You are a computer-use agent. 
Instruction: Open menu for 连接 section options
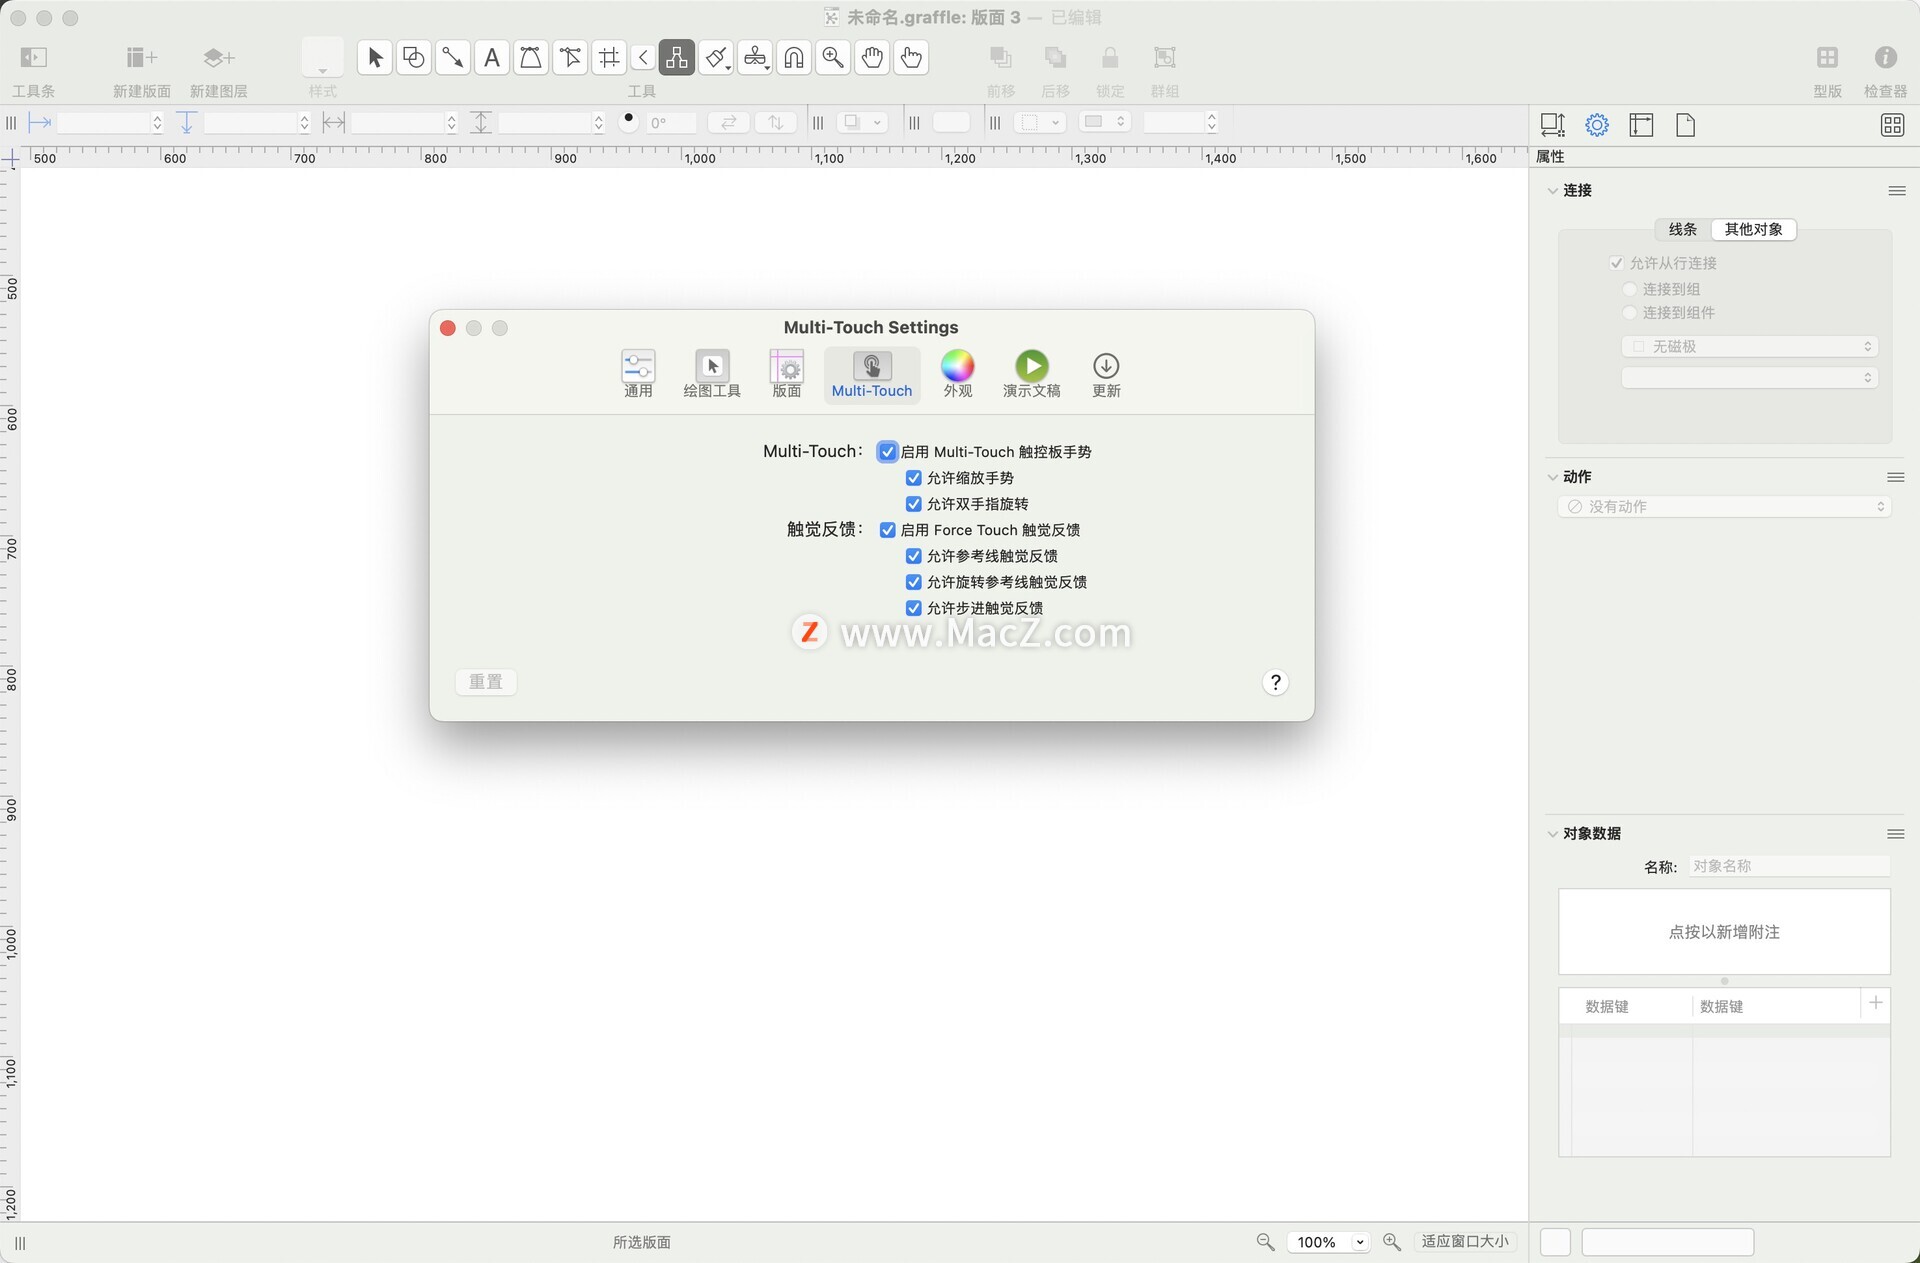(x=1896, y=190)
